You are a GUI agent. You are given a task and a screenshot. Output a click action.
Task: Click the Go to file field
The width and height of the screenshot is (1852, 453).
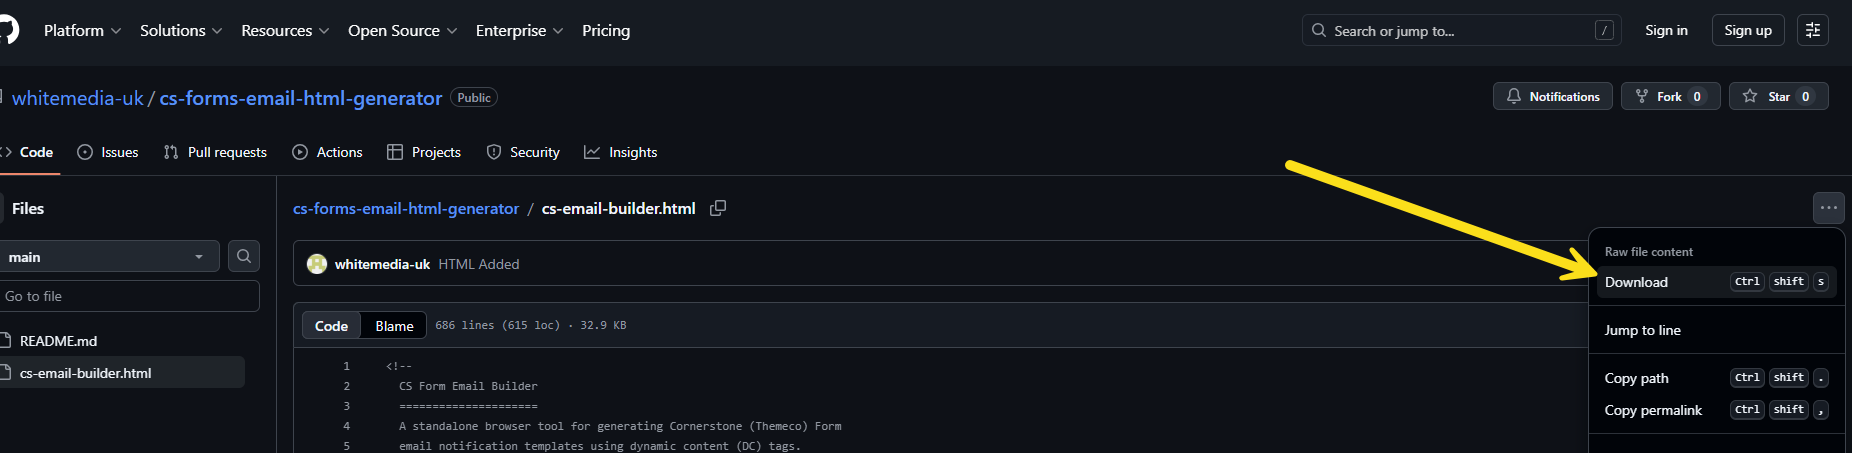(x=128, y=296)
